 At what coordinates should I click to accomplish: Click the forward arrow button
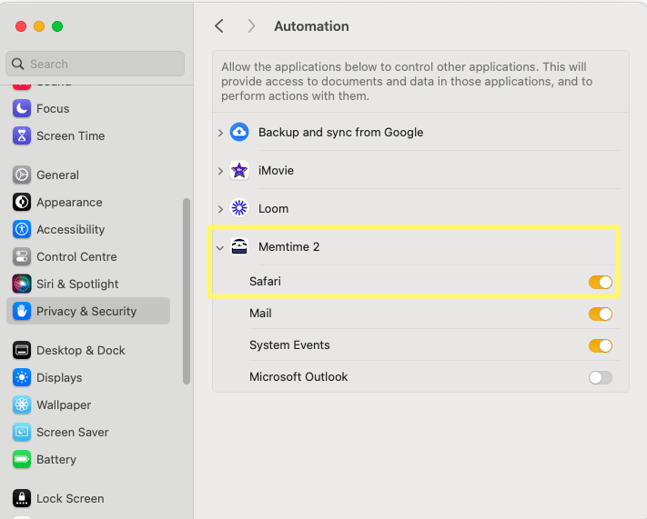click(251, 26)
